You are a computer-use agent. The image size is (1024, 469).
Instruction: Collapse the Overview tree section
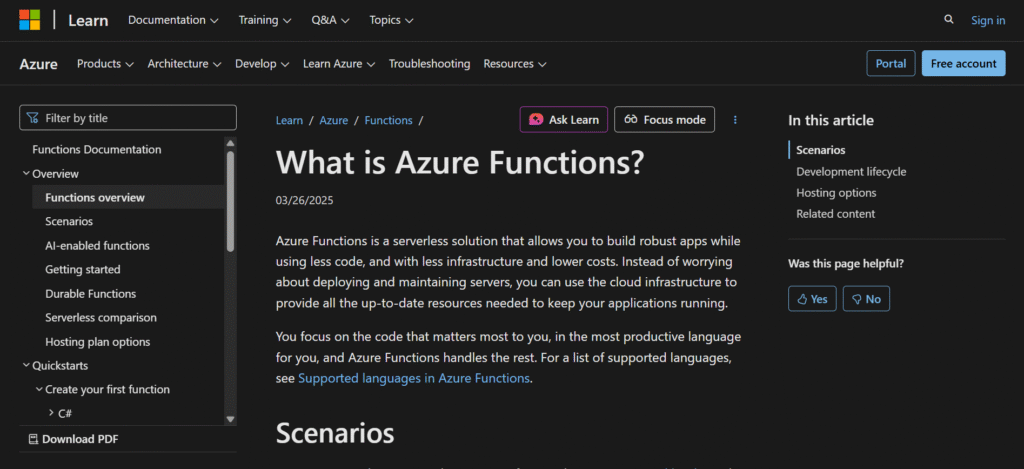(26, 174)
